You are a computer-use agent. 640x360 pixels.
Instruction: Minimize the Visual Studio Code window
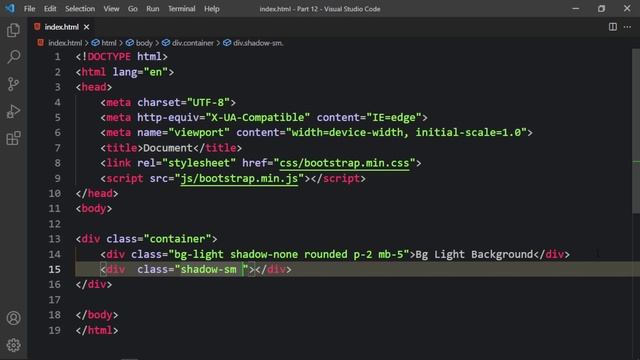point(576,9)
